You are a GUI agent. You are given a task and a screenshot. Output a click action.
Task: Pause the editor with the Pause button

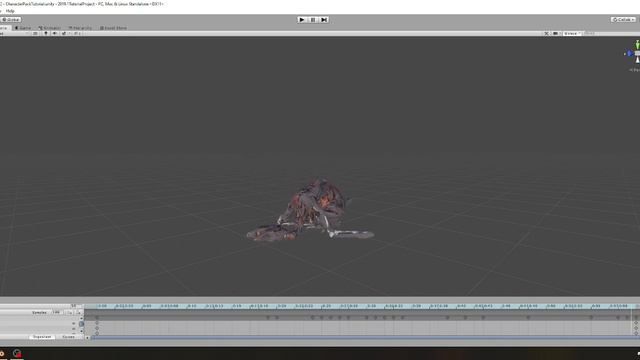pyautogui.click(x=313, y=20)
